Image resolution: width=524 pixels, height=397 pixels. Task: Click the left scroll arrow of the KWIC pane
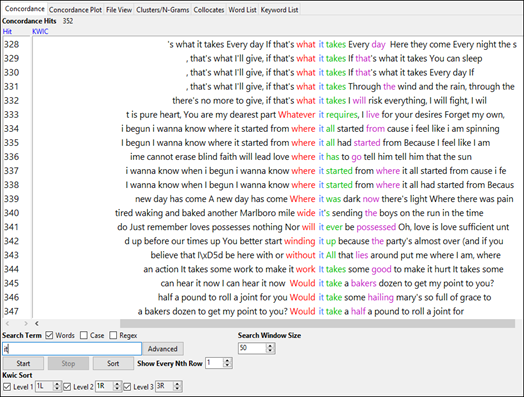(x=37, y=323)
